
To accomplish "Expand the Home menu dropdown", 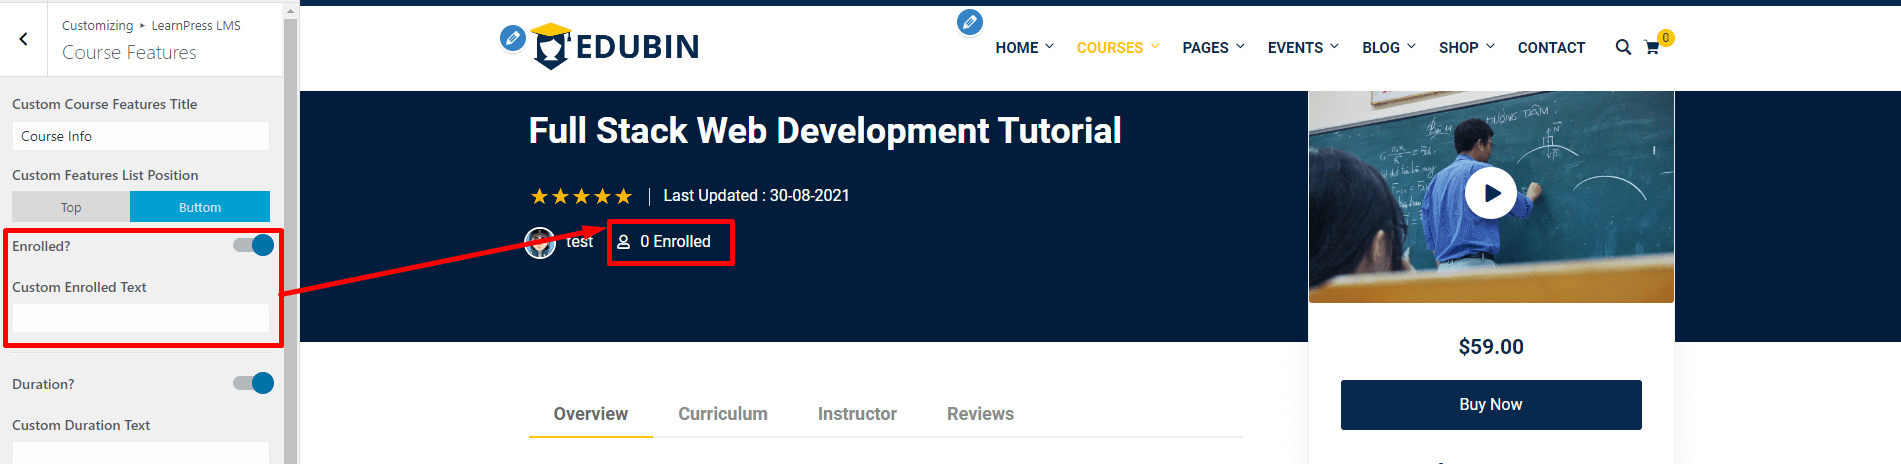I will [1024, 47].
